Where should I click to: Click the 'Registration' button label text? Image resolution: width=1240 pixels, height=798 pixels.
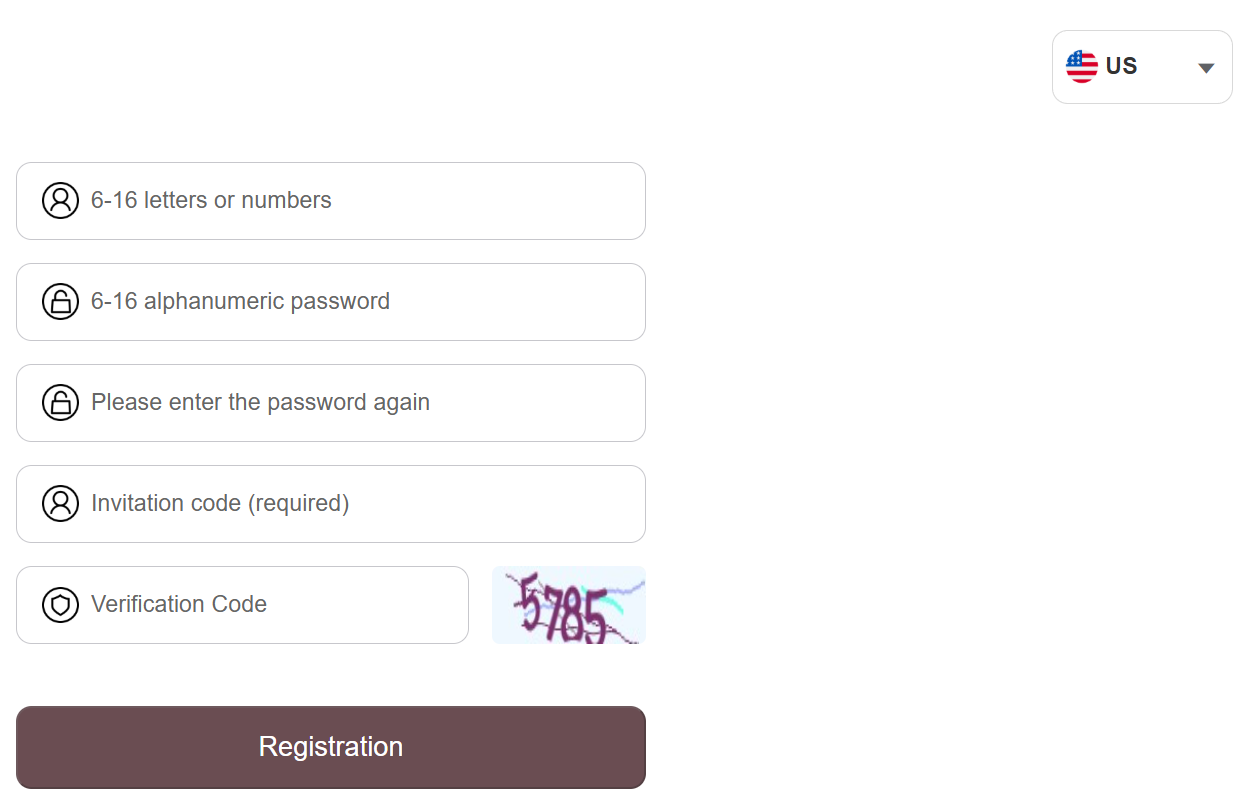pyautogui.click(x=330, y=747)
